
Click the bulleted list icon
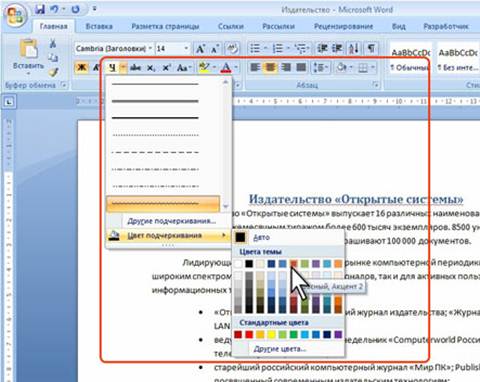(255, 49)
